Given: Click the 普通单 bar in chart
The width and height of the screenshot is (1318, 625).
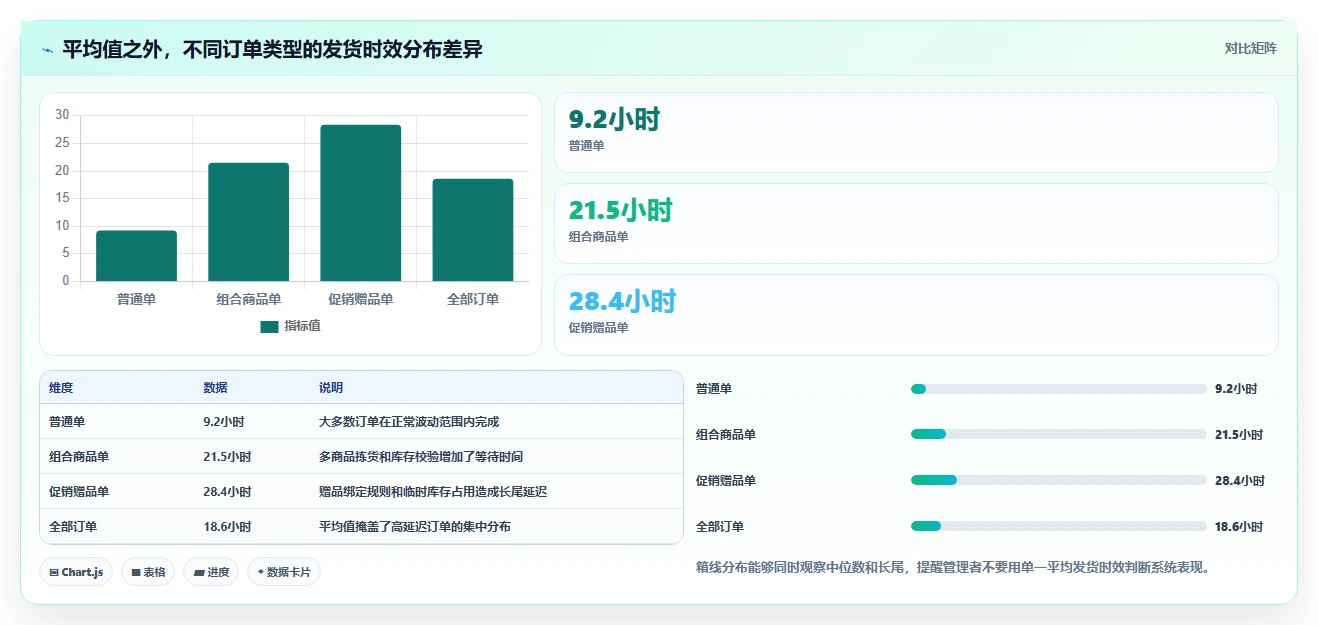Looking at the screenshot, I should pos(136,256).
